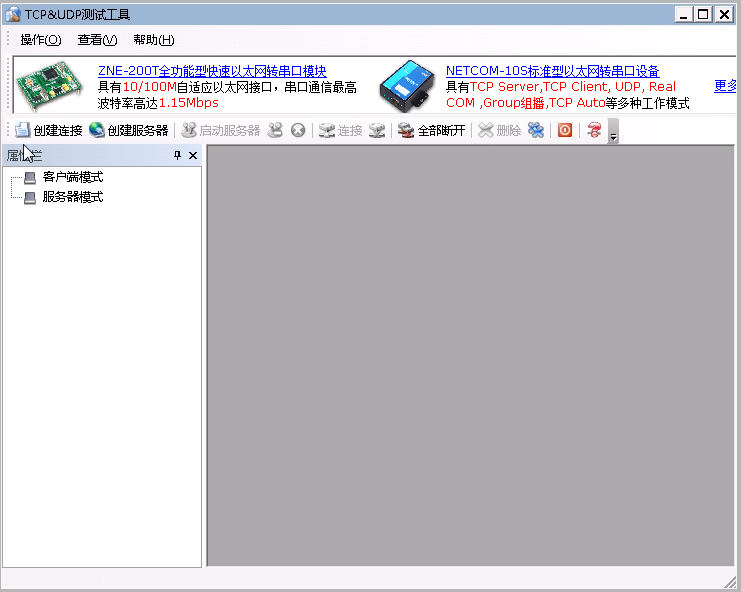Open the ZNE-200T Ethernet module link
The height and width of the screenshot is (592, 741).
[x=212, y=71]
